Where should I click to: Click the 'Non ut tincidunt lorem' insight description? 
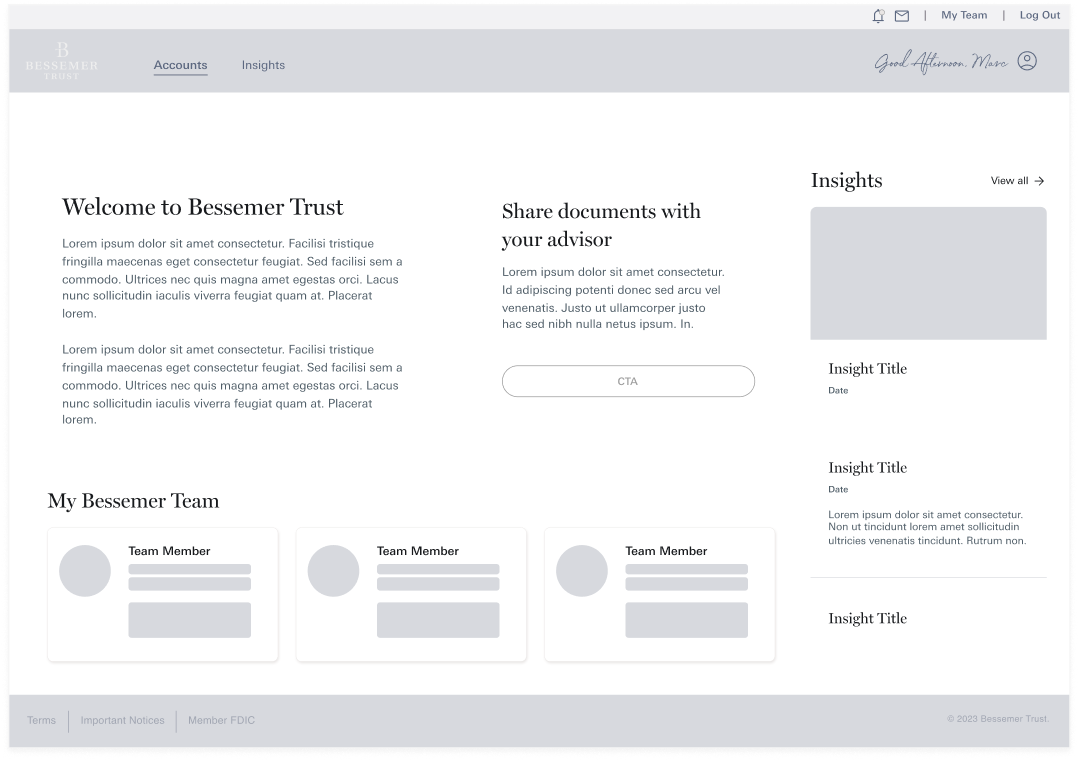(x=927, y=528)
